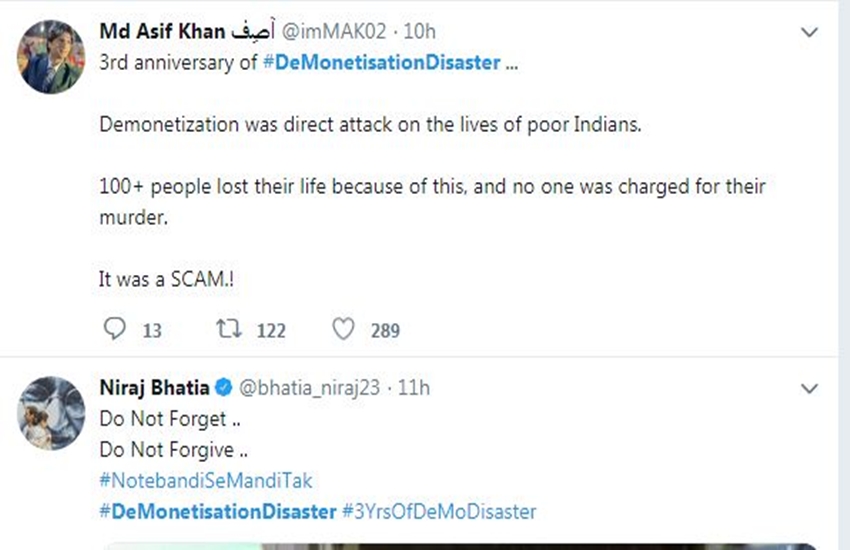Open Niraj Bhatia's profile avatar
The height and width of the screenshot is (550, 850).
click(50, 413)
